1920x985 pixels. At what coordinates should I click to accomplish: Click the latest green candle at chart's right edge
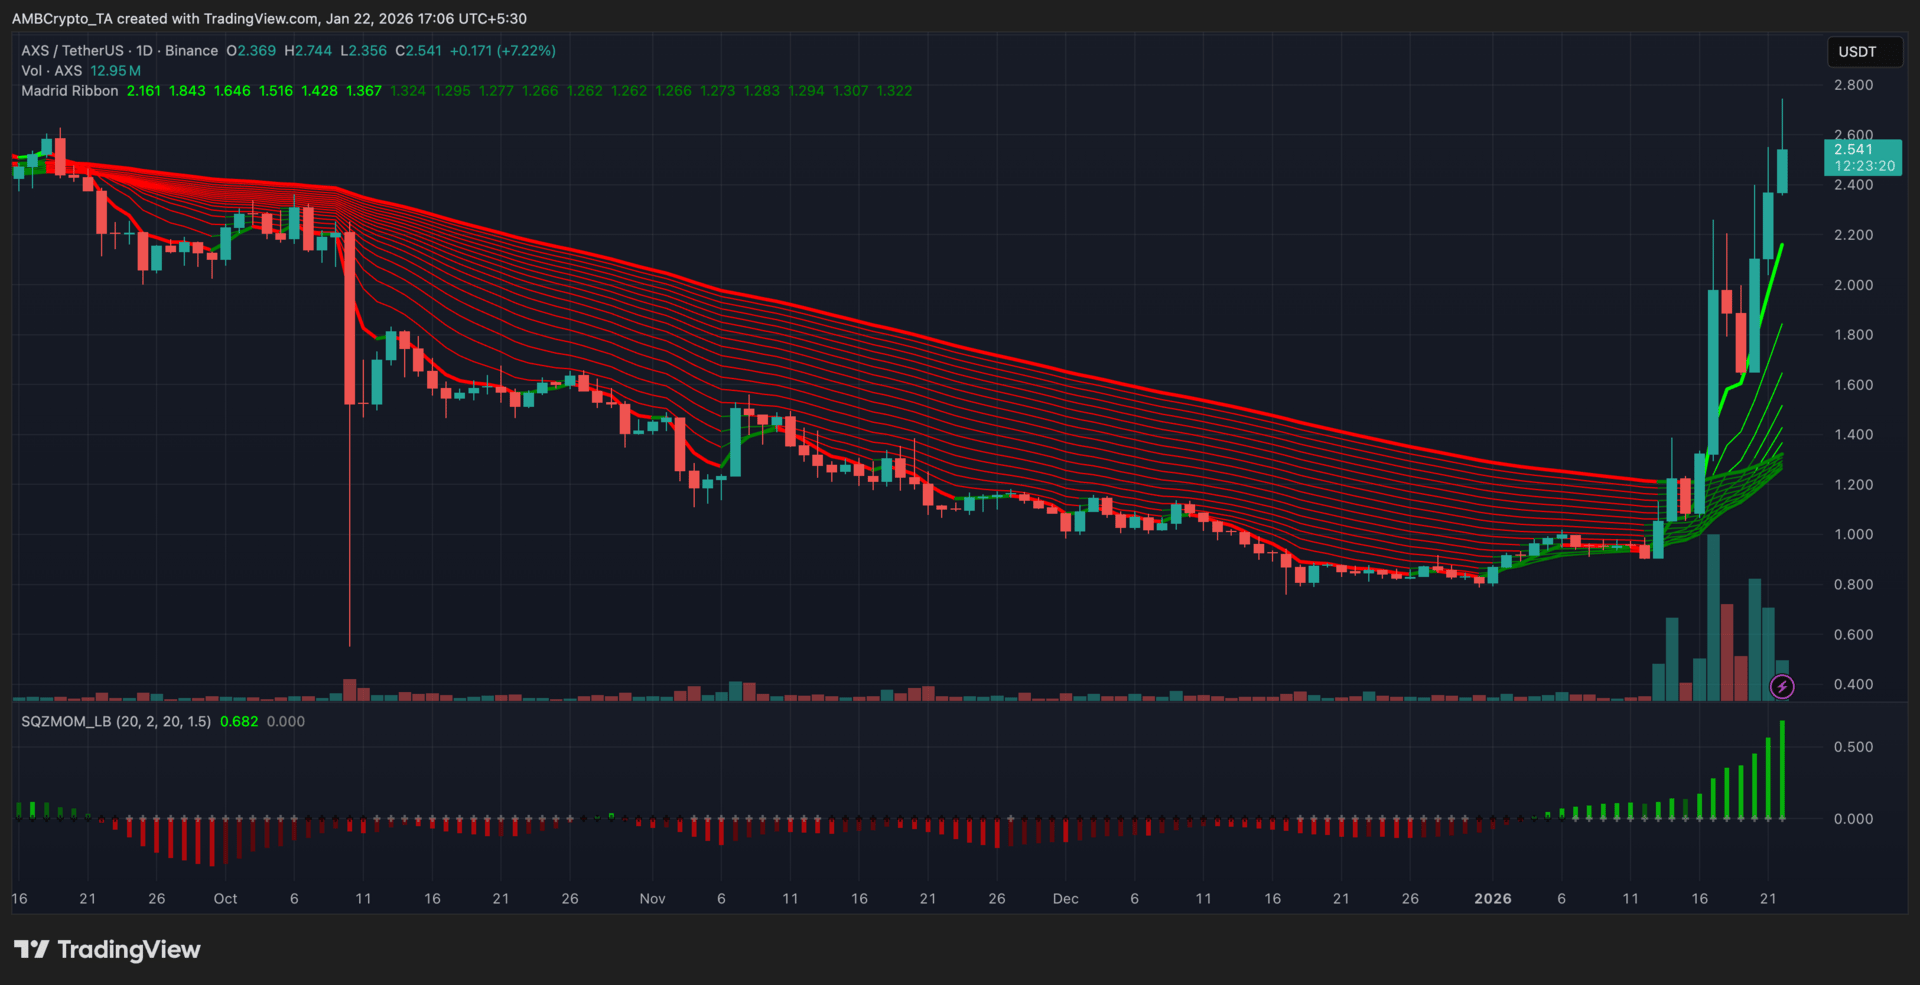(1782, 171)
